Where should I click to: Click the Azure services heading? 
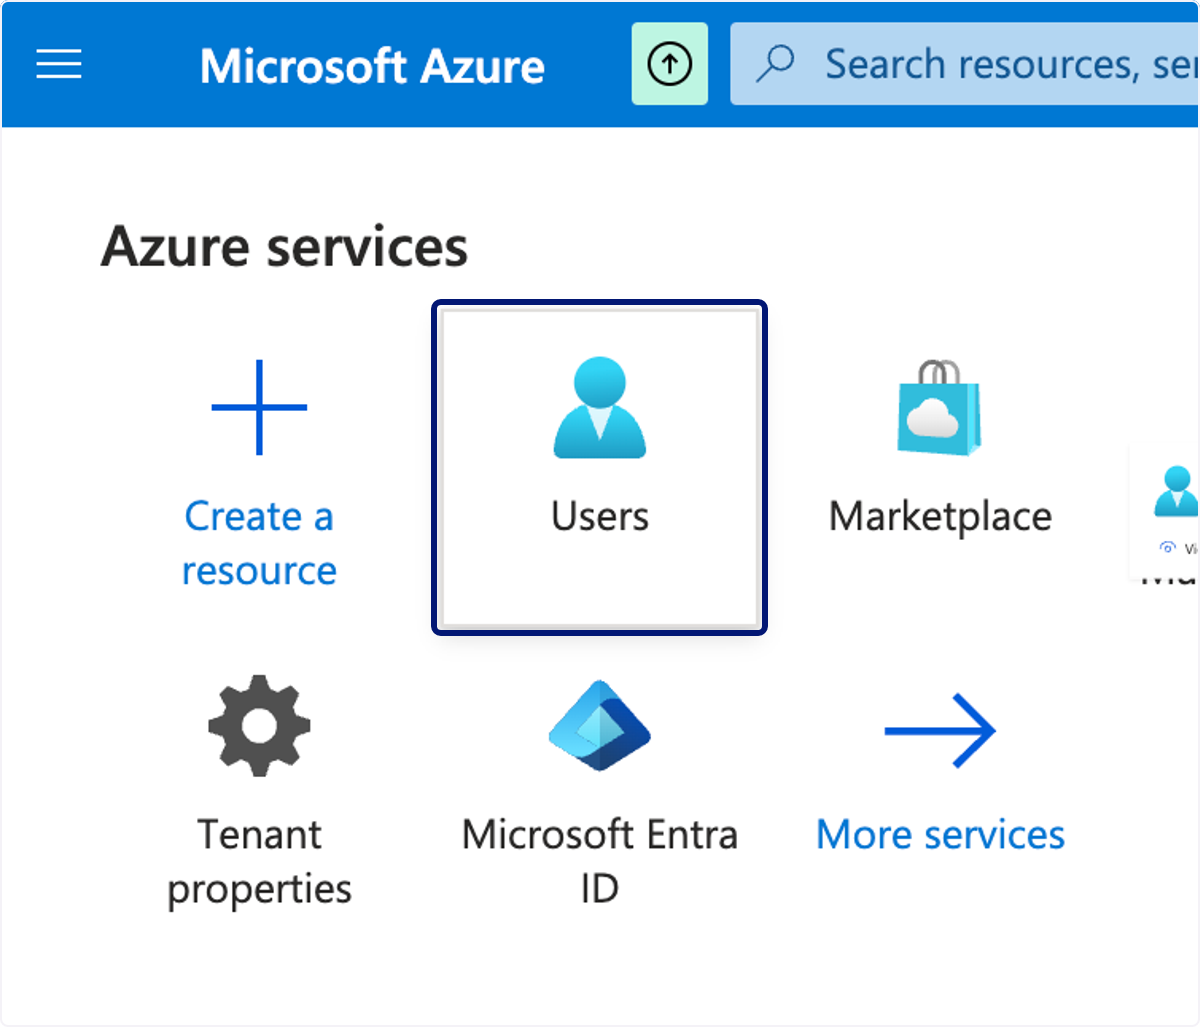coord(284,246)
